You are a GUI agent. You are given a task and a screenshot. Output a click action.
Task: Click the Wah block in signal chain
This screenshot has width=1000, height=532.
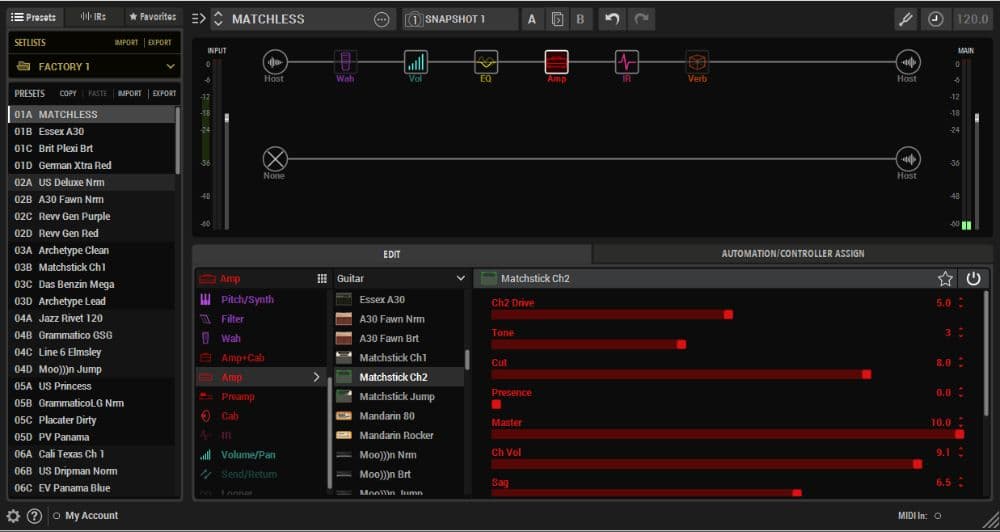click(345, 62)
